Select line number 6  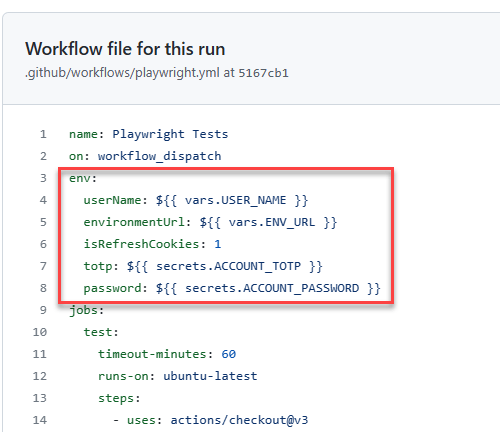pos(43,244)
